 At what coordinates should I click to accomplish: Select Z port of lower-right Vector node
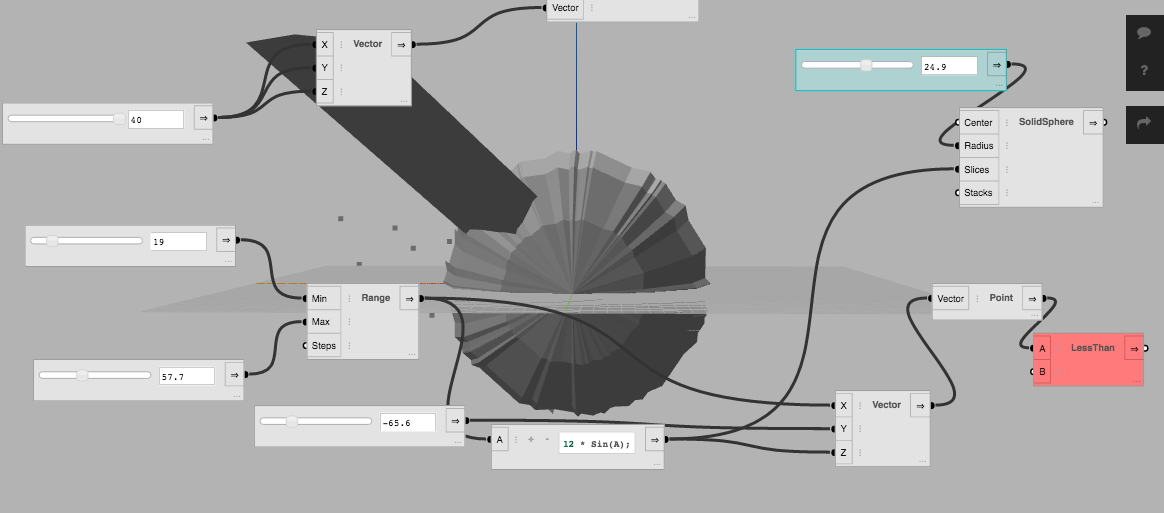point(843,452)
